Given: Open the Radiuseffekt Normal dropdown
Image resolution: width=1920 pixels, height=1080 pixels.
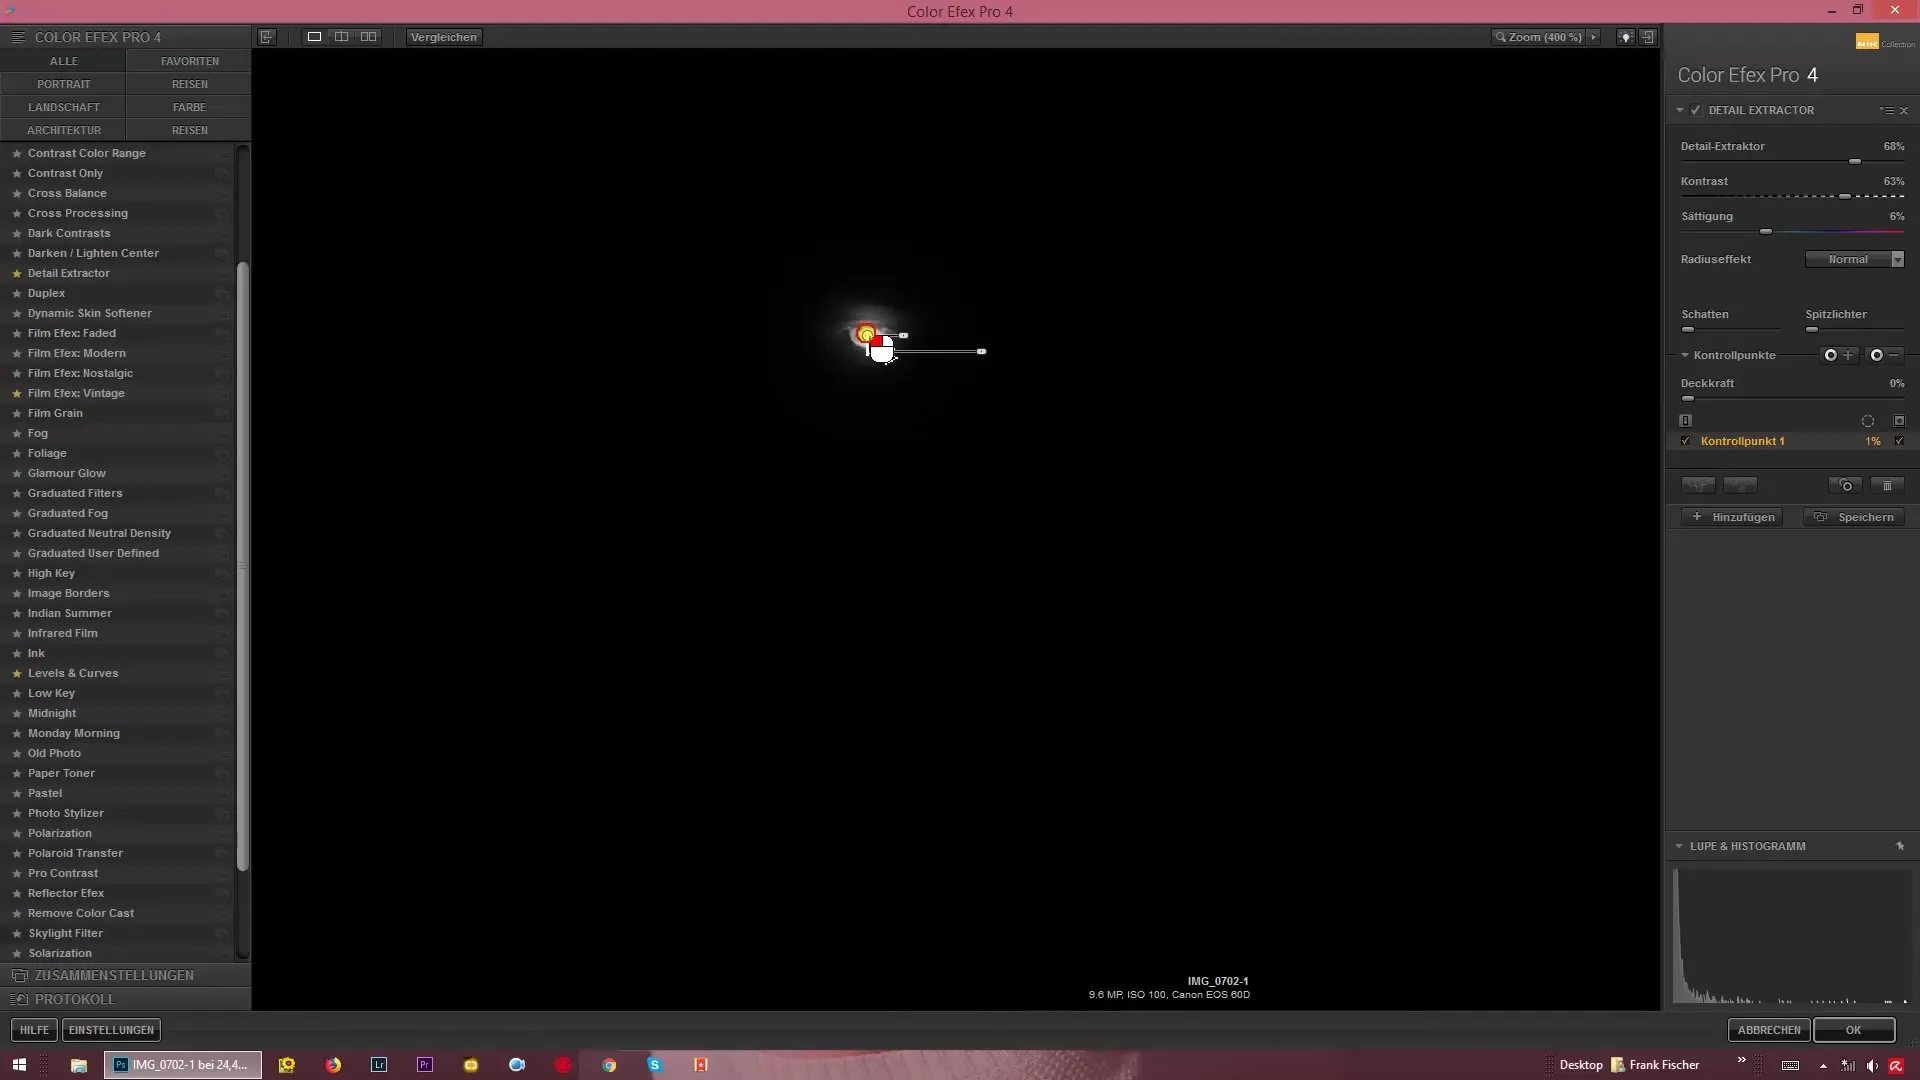Looking at the screenshot, I should point(1855,259).
